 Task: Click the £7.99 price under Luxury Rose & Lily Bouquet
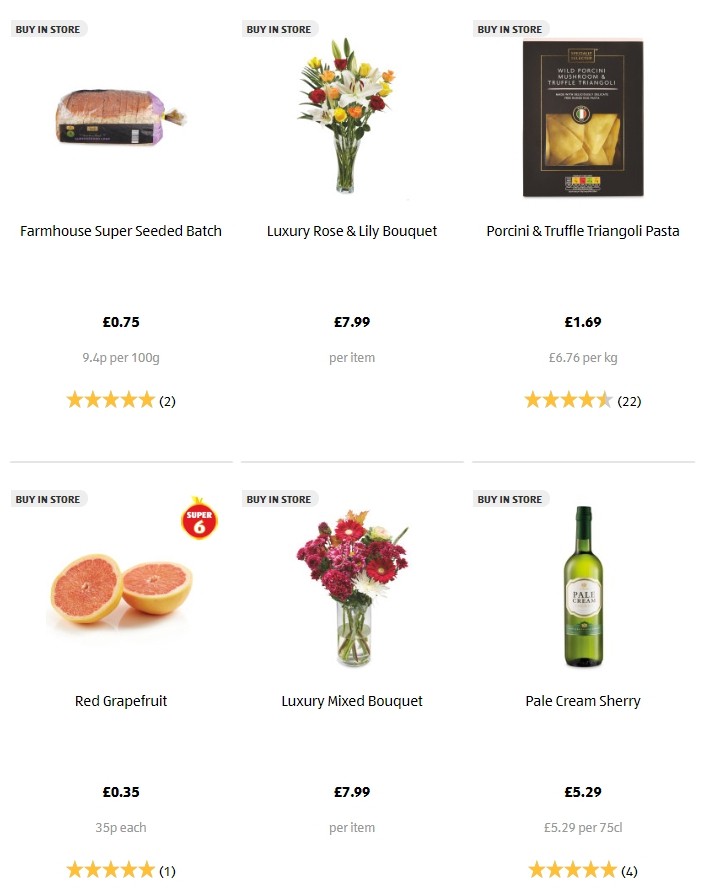point(352,322)
